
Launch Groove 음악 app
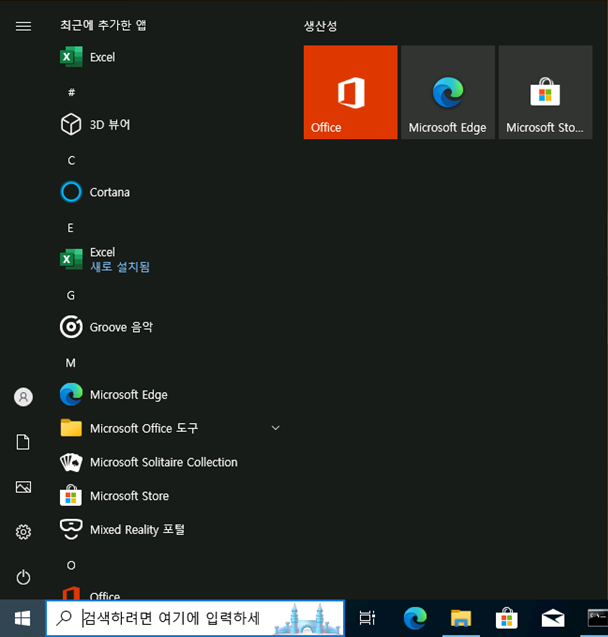tap(170, 327)
